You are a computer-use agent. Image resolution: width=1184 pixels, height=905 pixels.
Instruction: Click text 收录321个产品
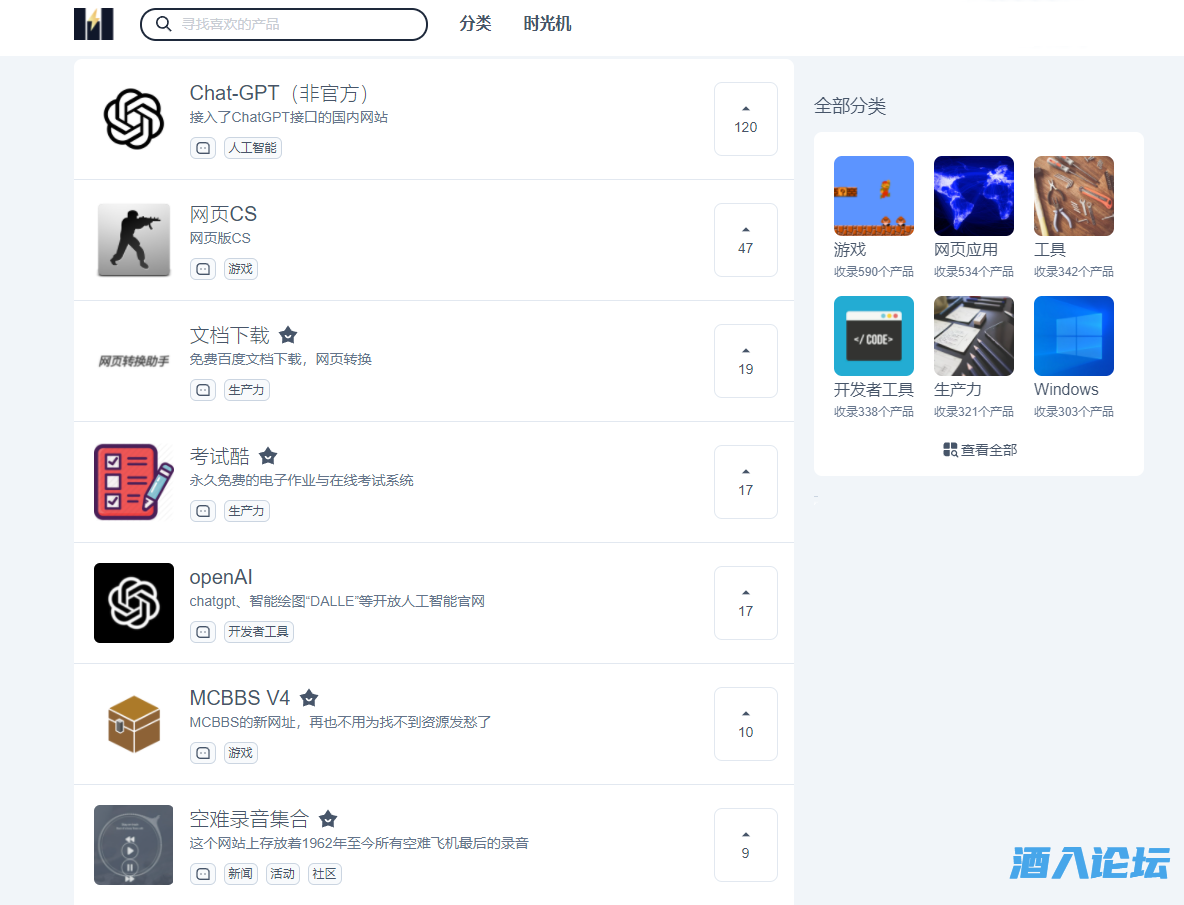pos(974,412)
